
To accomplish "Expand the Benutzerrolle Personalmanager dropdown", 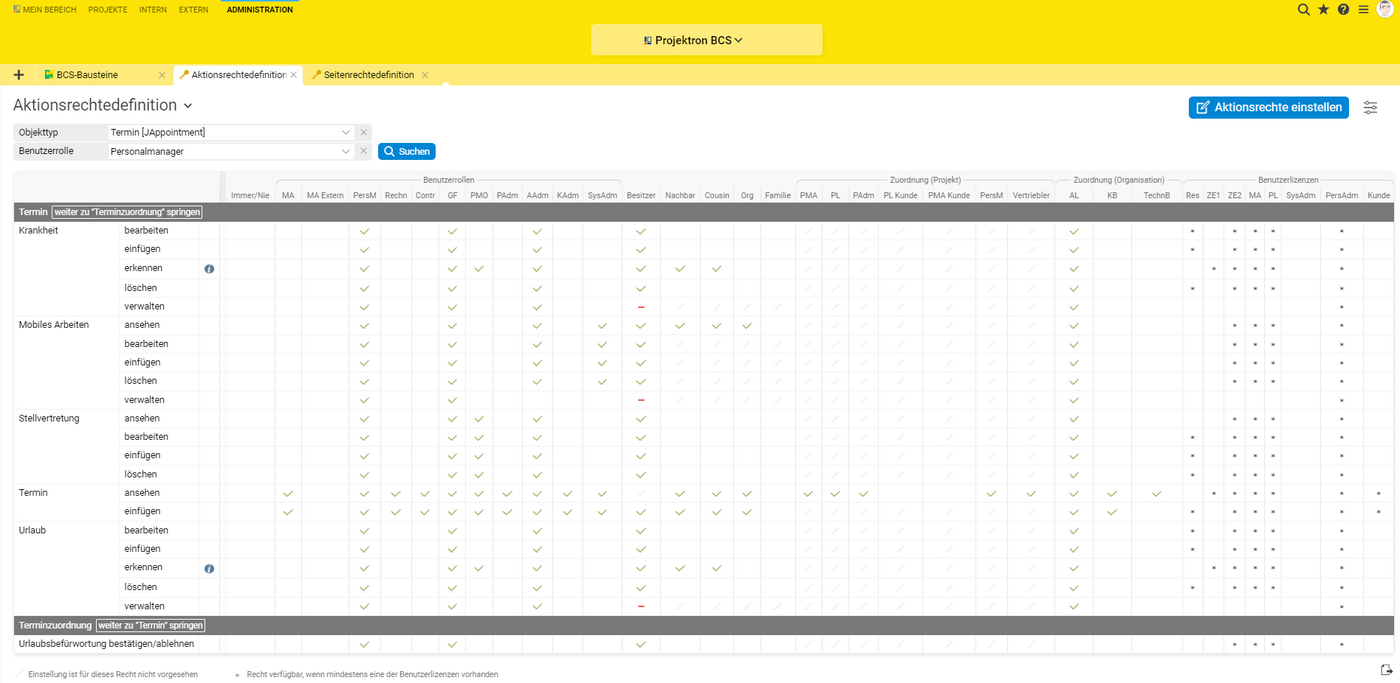I will tap(346, 151).
